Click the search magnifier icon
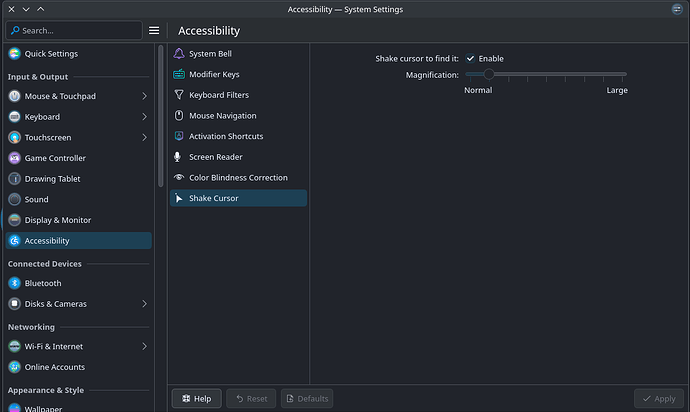Screen dimensions: 690x412 point(15,30)
